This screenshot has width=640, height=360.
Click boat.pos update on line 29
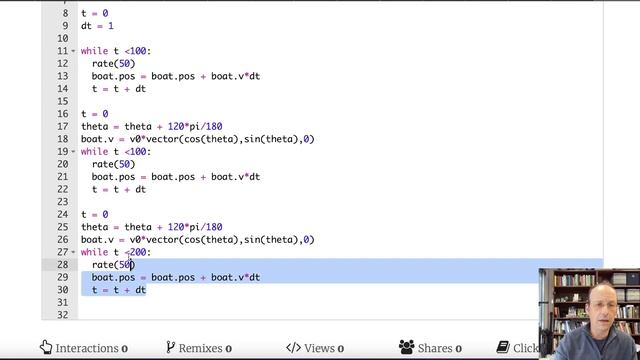(x=176, y=278)
